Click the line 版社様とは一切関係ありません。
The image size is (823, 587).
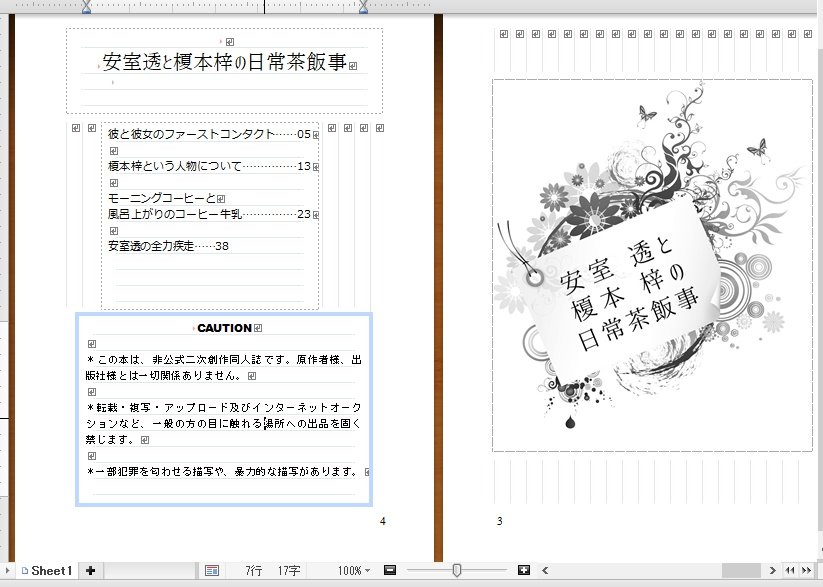[164, 375]
